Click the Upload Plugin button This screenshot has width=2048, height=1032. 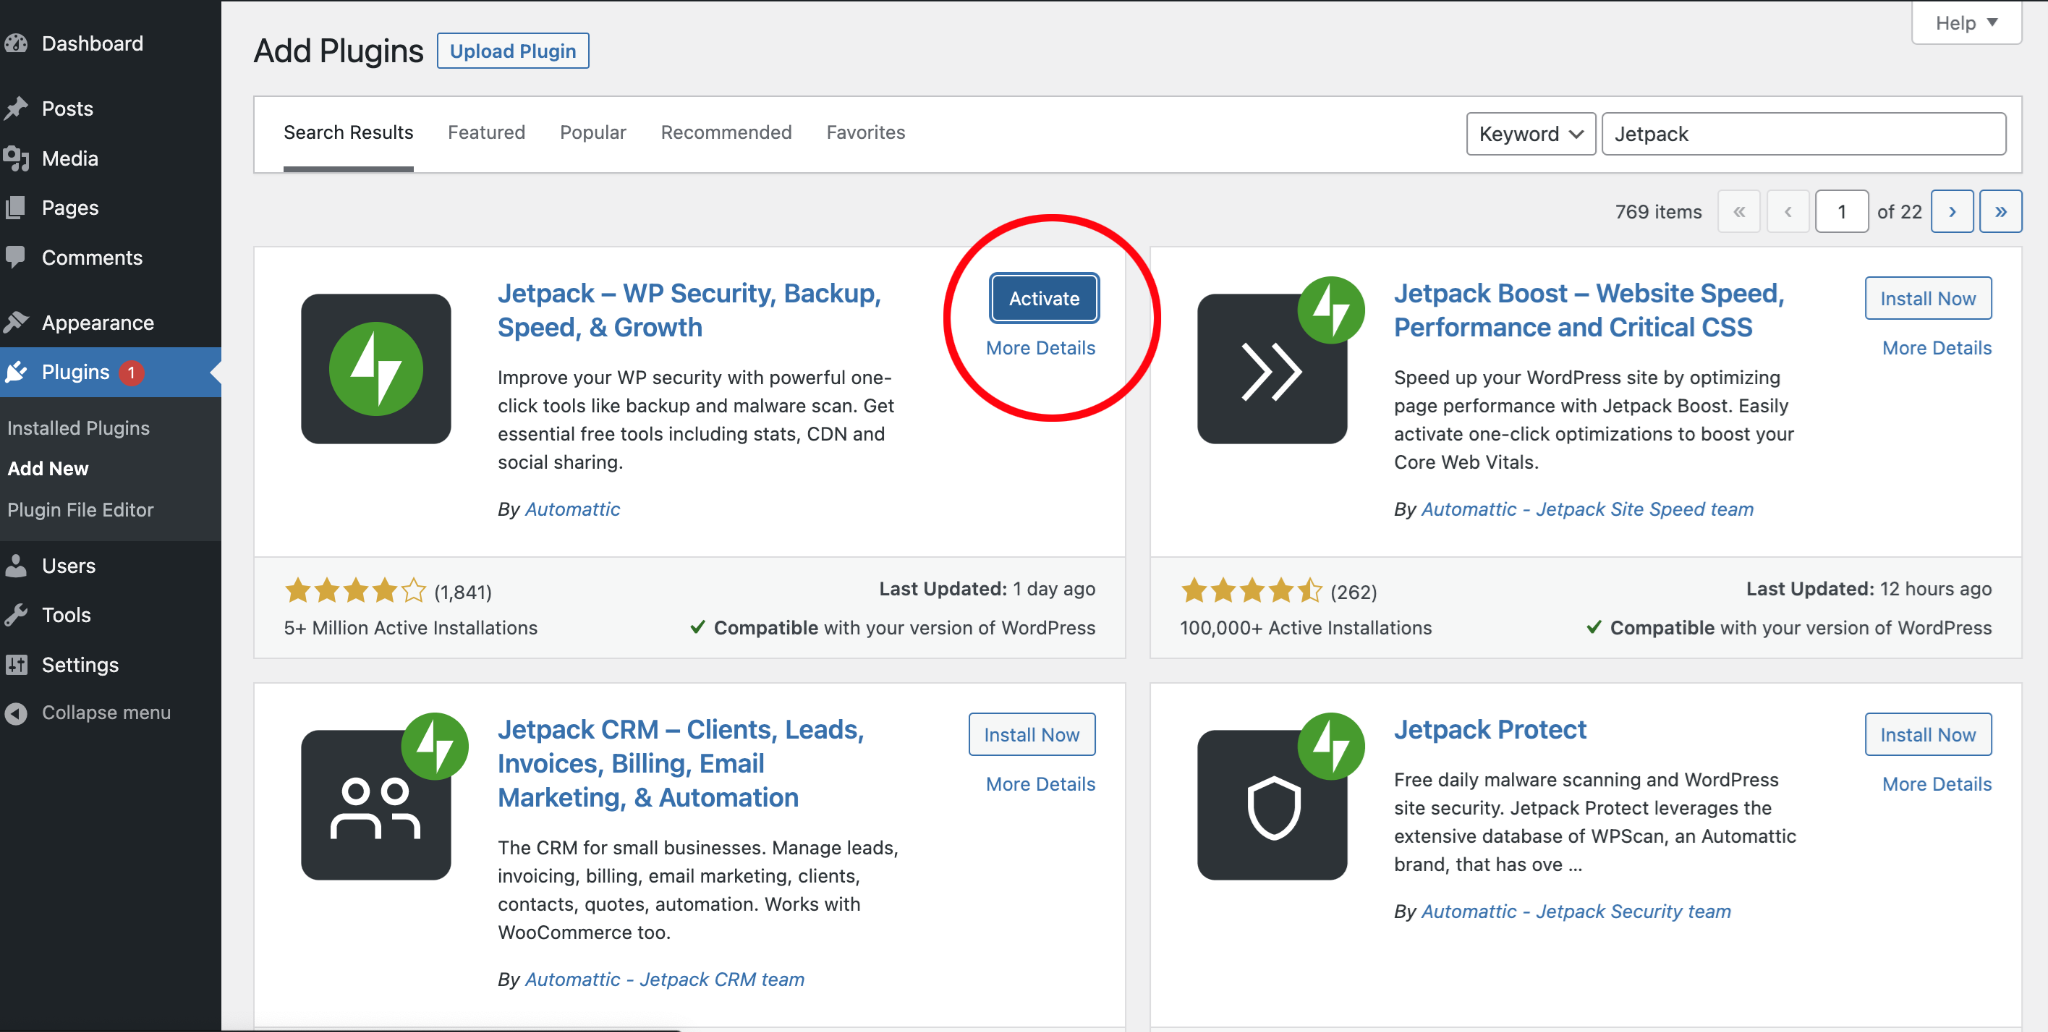coord(512,50)
